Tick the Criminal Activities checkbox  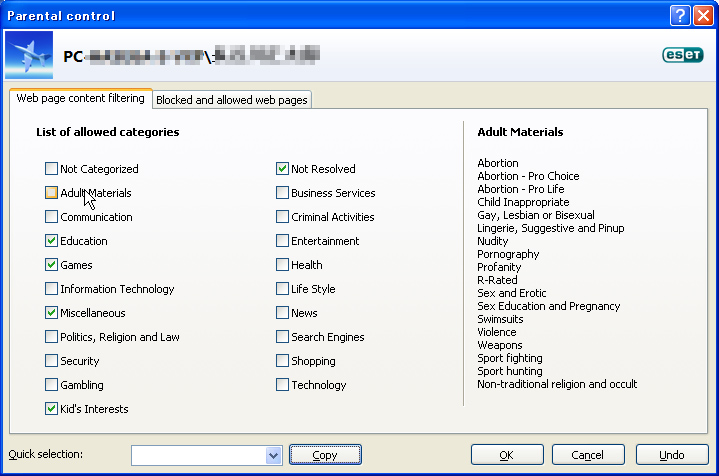click(282, 216)
